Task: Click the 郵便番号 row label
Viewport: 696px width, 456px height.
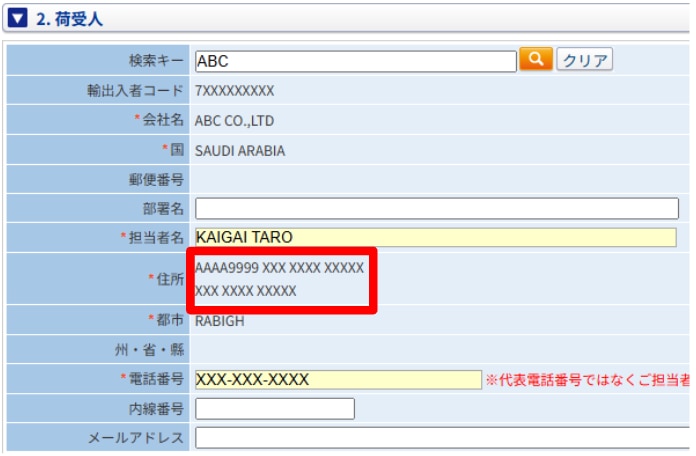Action: pos(150,180)
